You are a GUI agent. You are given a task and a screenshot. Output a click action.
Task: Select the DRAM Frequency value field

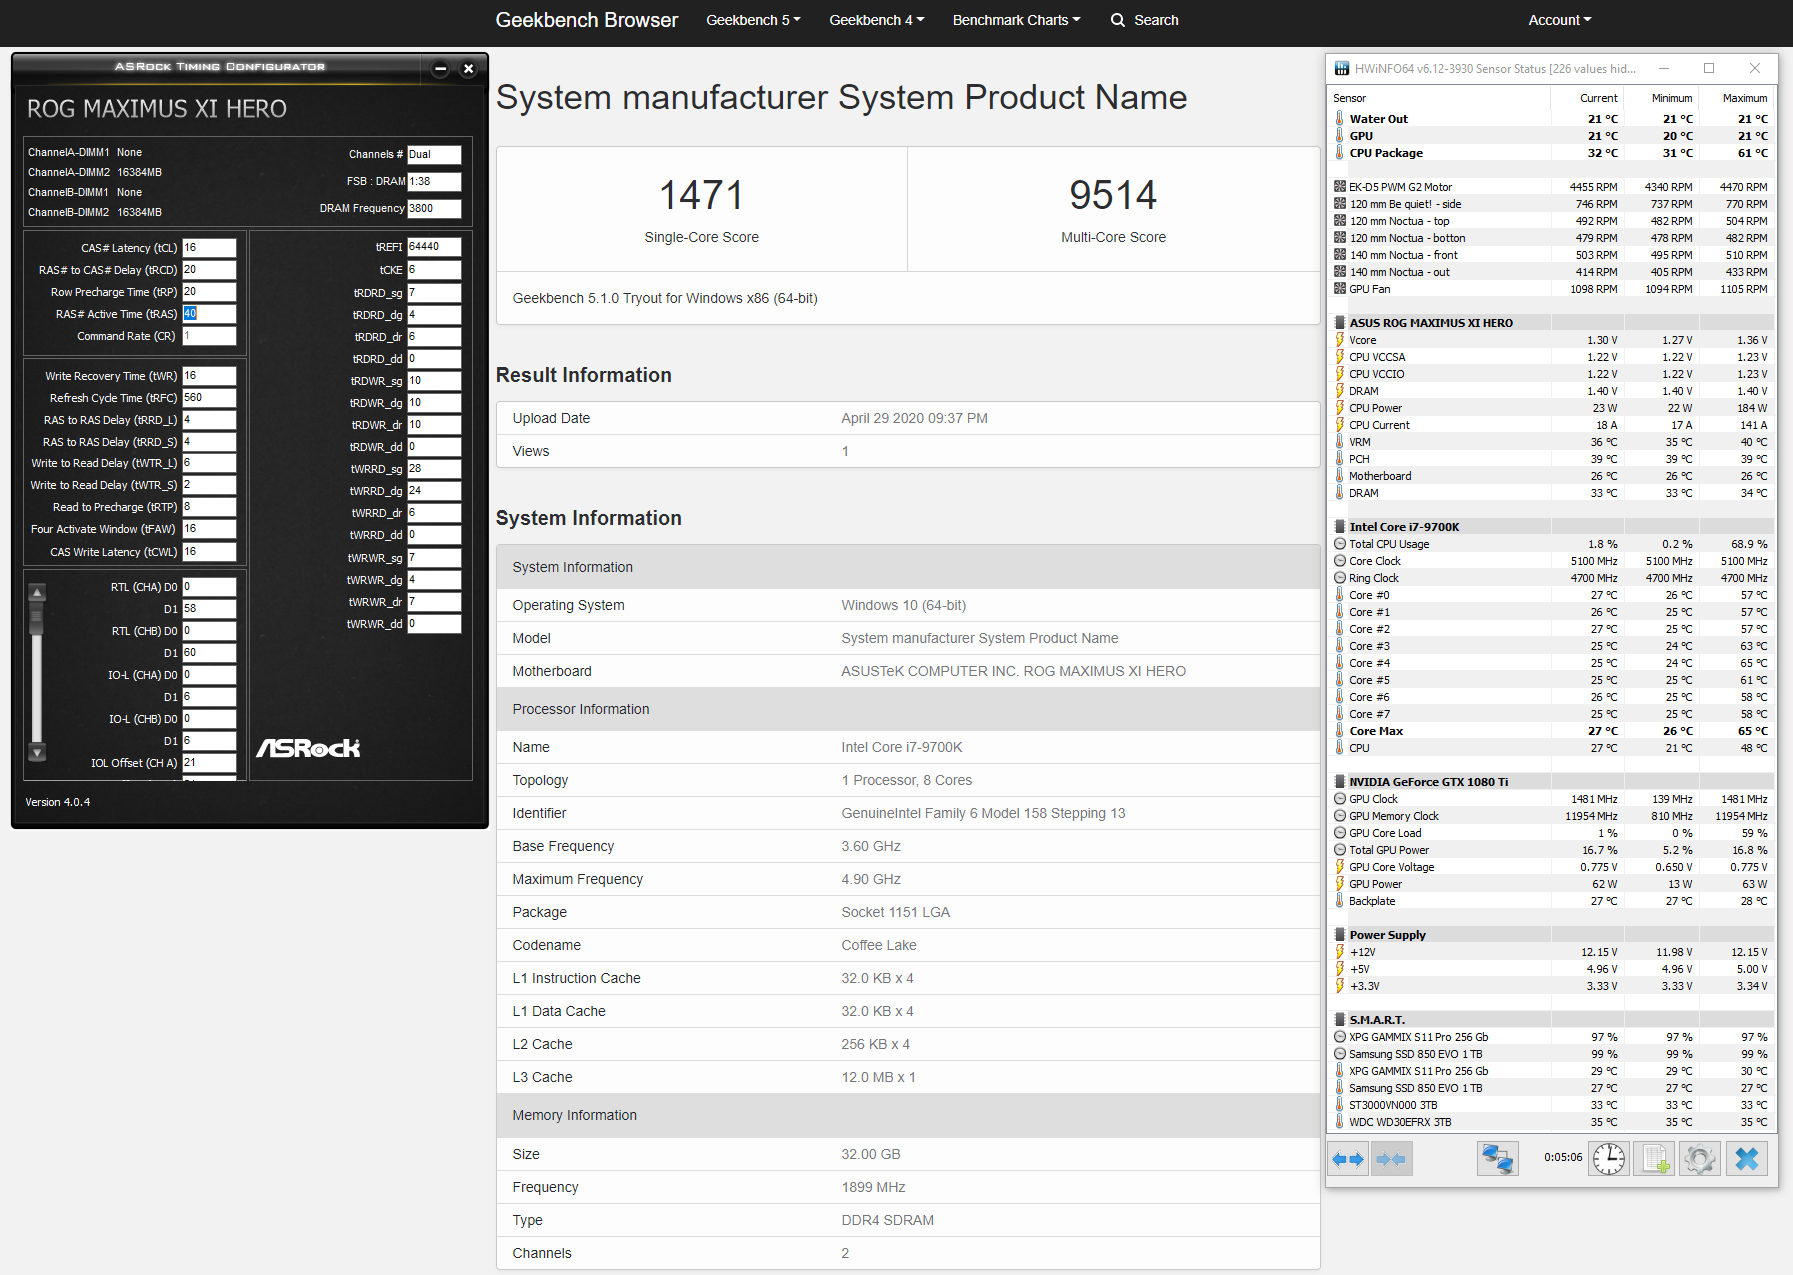(x=434, y=209)
